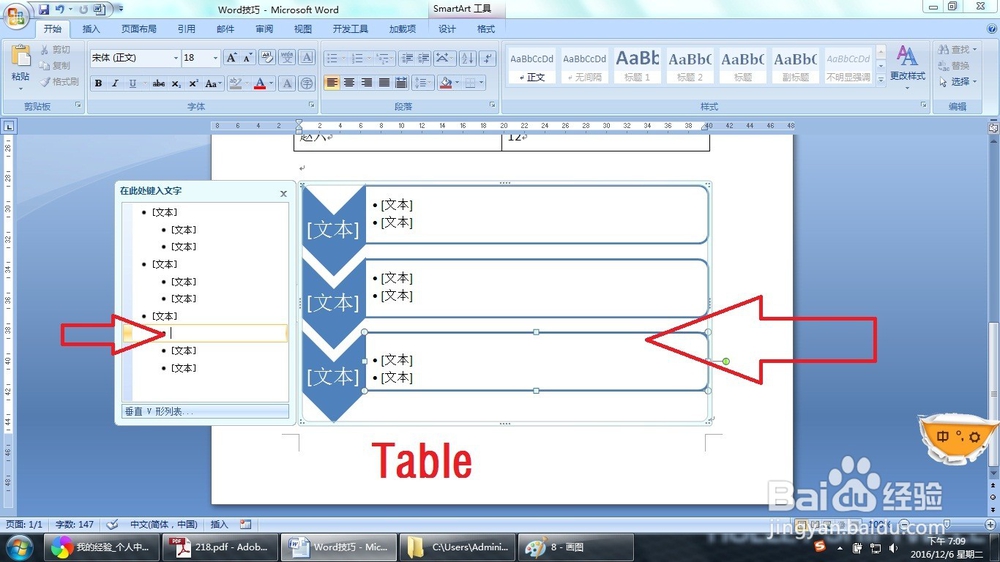Set center text alignment
1000x562 pixels.
[x=349, y=83]
